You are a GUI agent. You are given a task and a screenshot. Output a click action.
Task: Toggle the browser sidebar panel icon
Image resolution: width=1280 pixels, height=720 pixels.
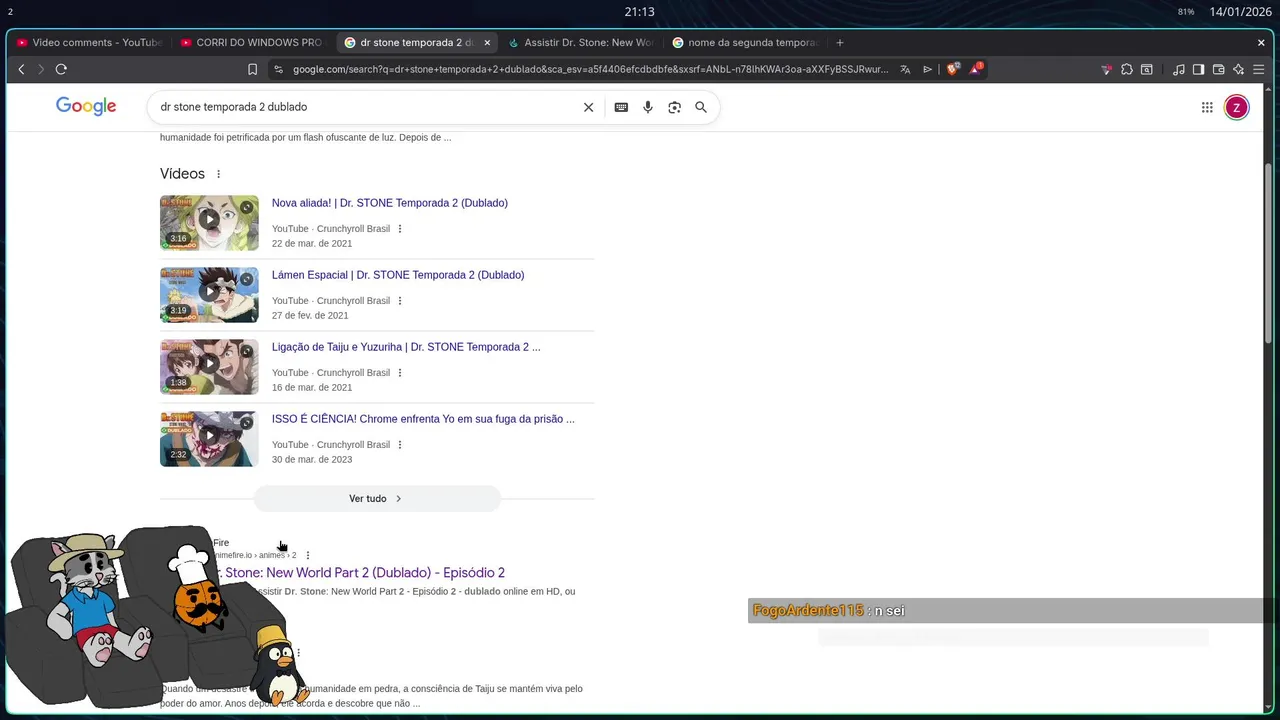(1198, 69)
